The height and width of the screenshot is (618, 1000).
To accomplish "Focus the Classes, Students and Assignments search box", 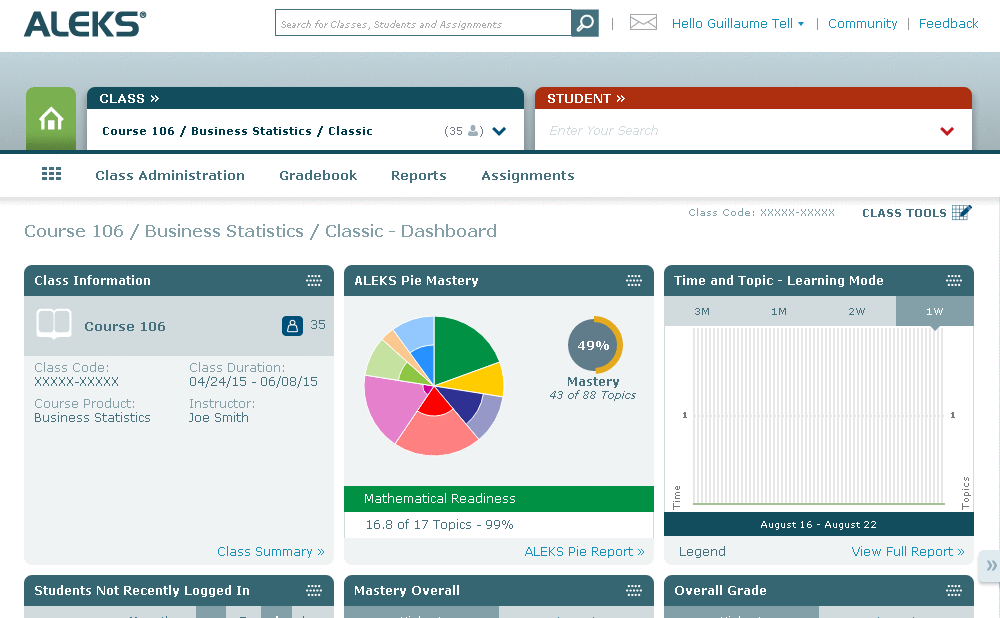I will (423, 24).
